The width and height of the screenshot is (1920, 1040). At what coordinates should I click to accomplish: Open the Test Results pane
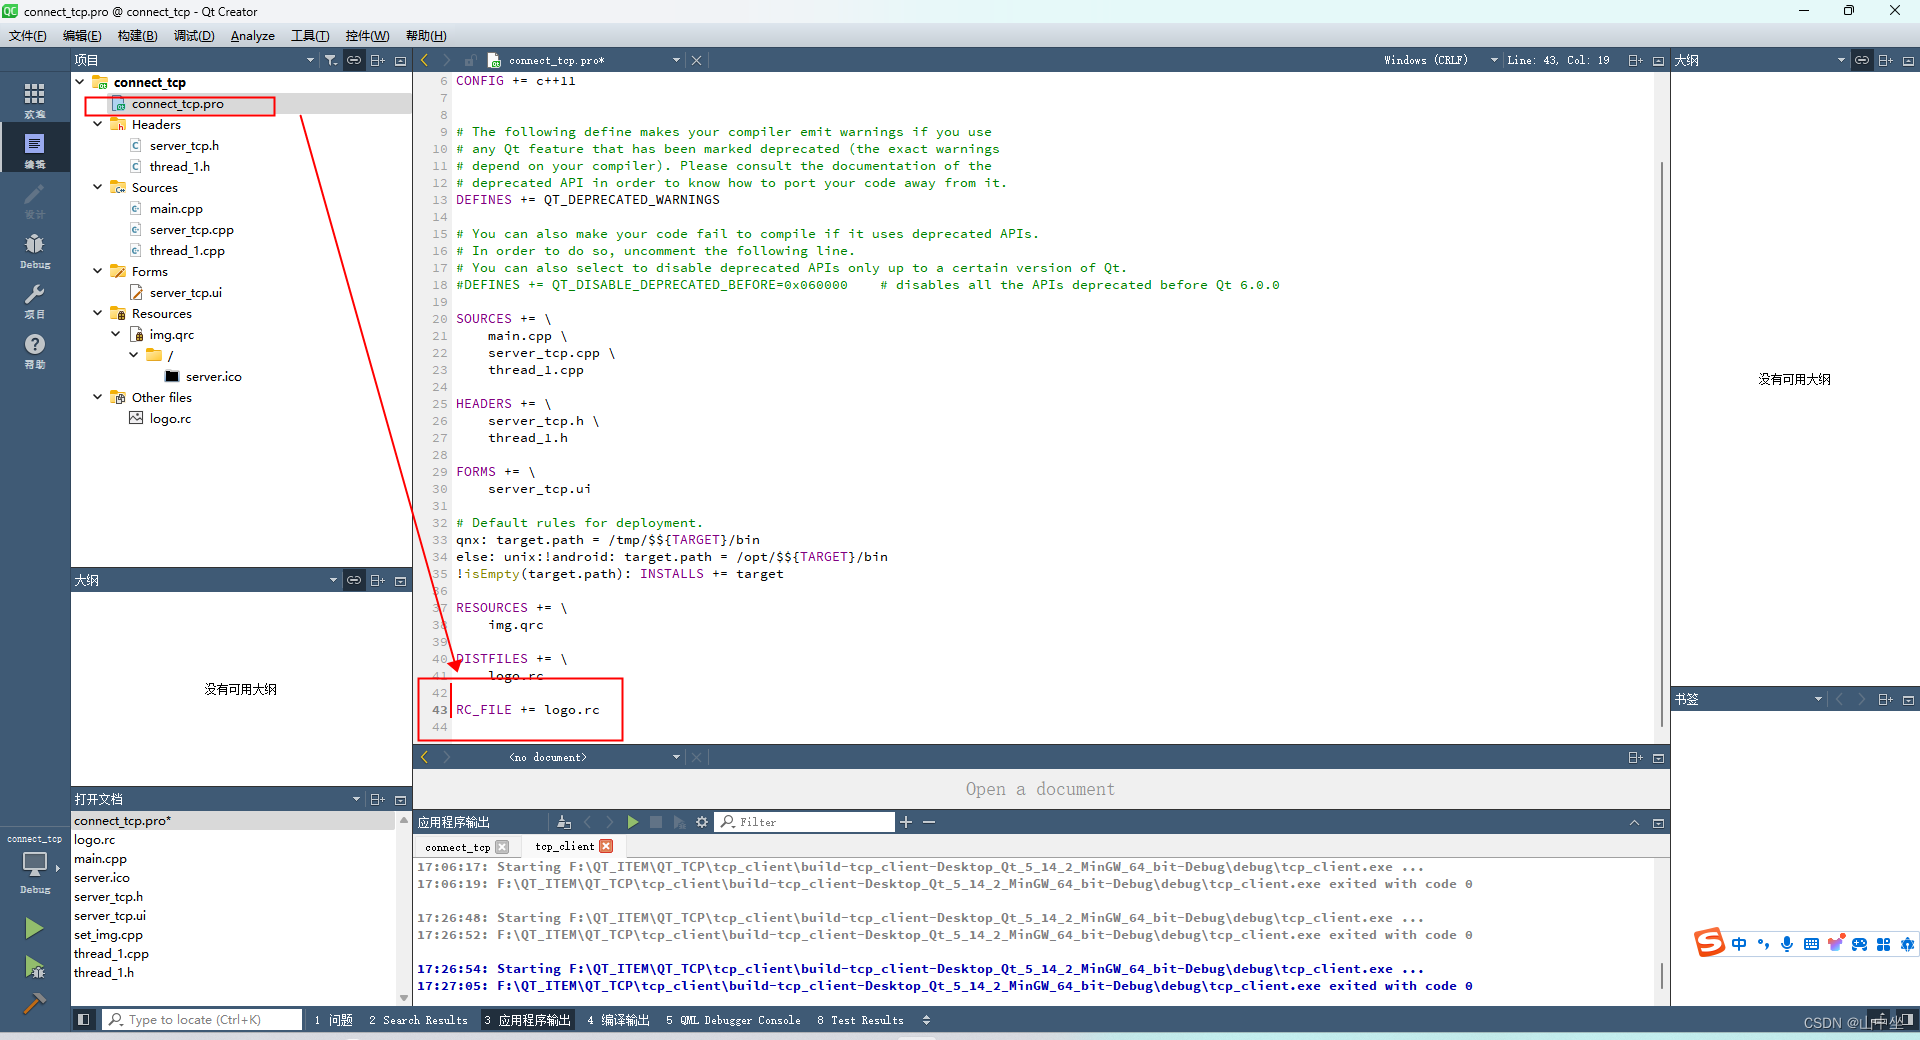(860, 1020)
